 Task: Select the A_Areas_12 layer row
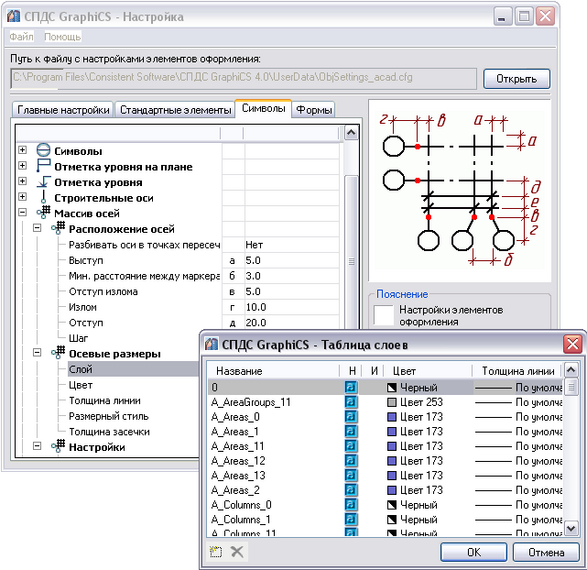coord(385,461)
